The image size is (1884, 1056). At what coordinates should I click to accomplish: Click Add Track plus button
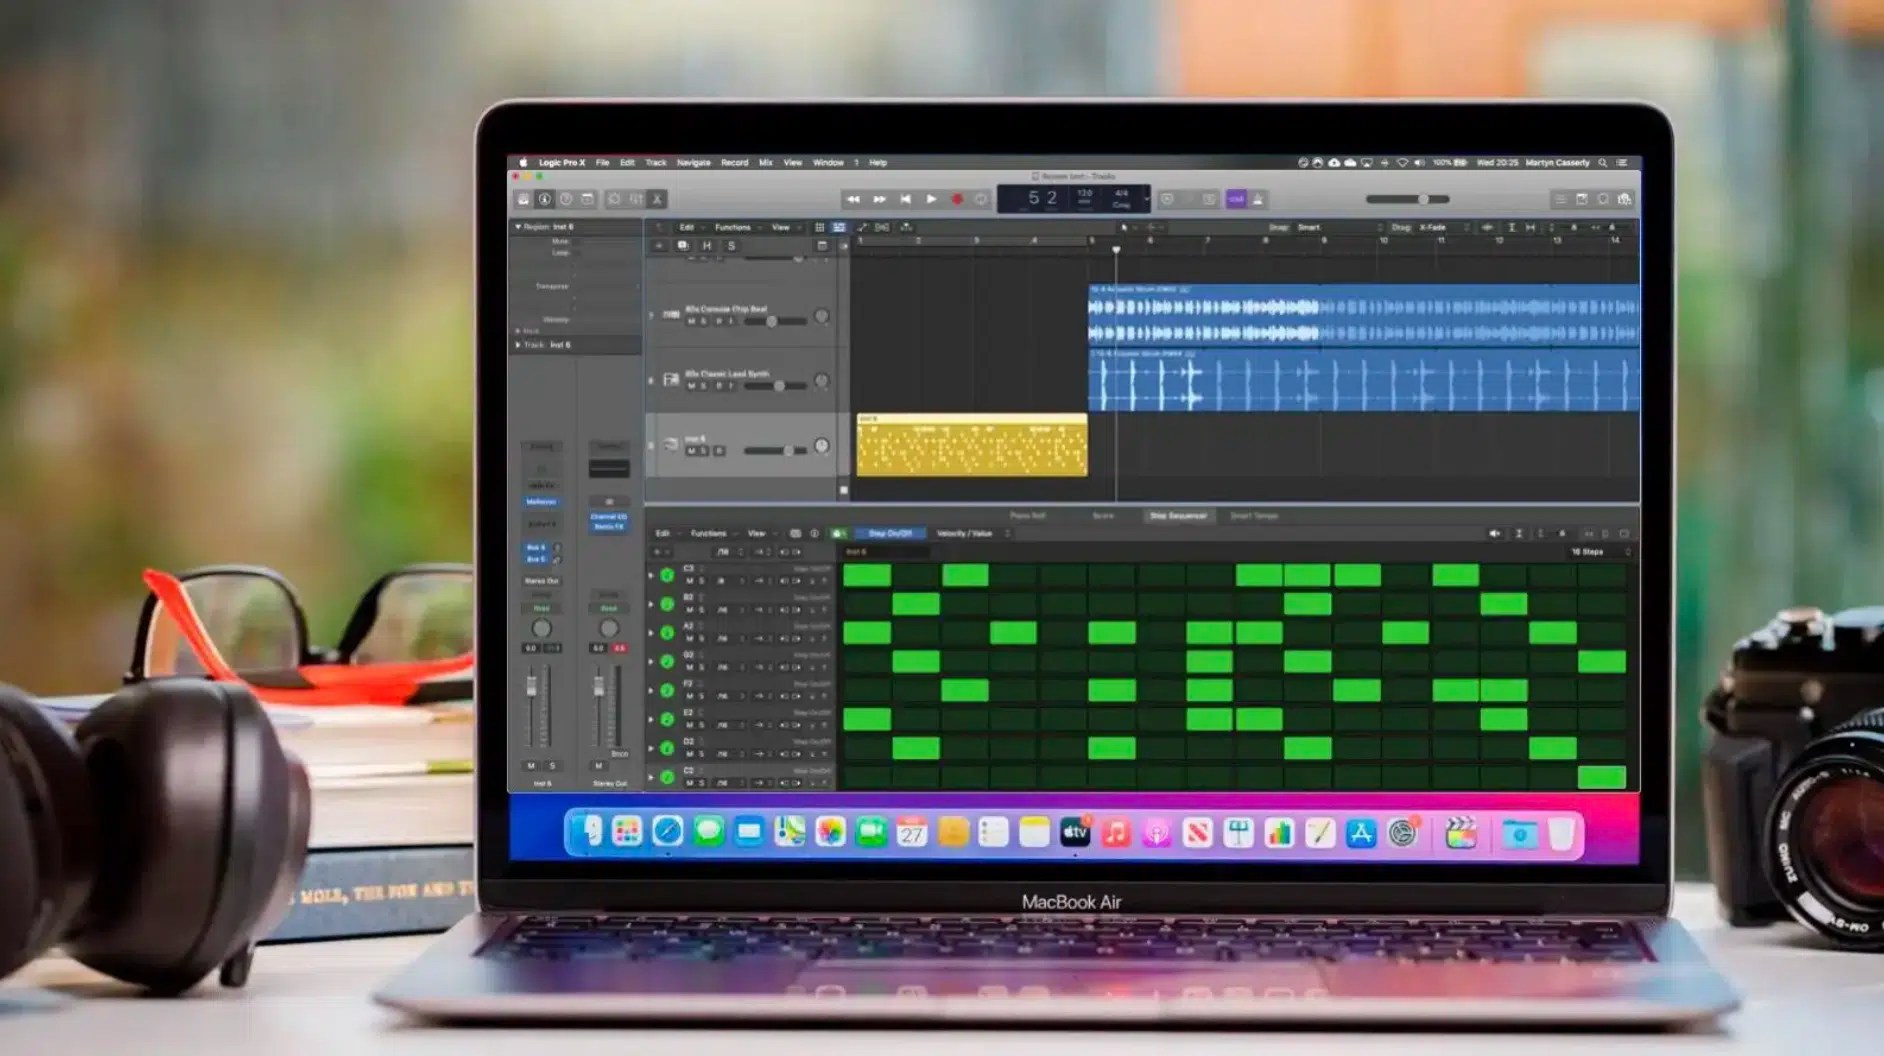point(659,245)
